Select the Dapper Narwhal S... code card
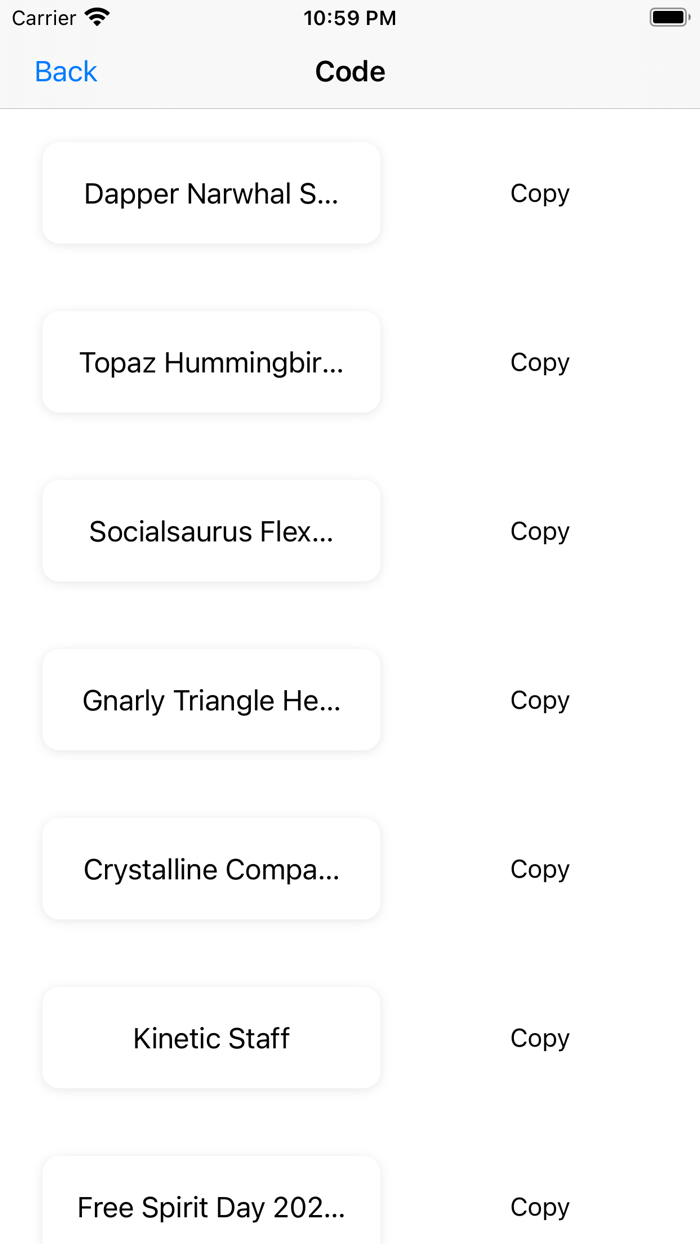Image resolution: width=700 pixels, height=1244 pixels. tap(210, 193)
